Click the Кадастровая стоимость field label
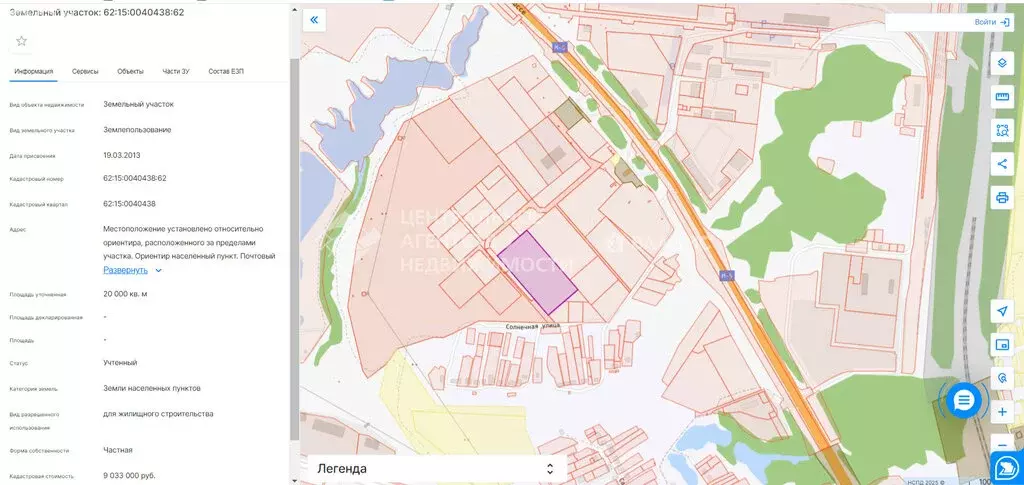1024x485 pixels. [x=42, y=477]
